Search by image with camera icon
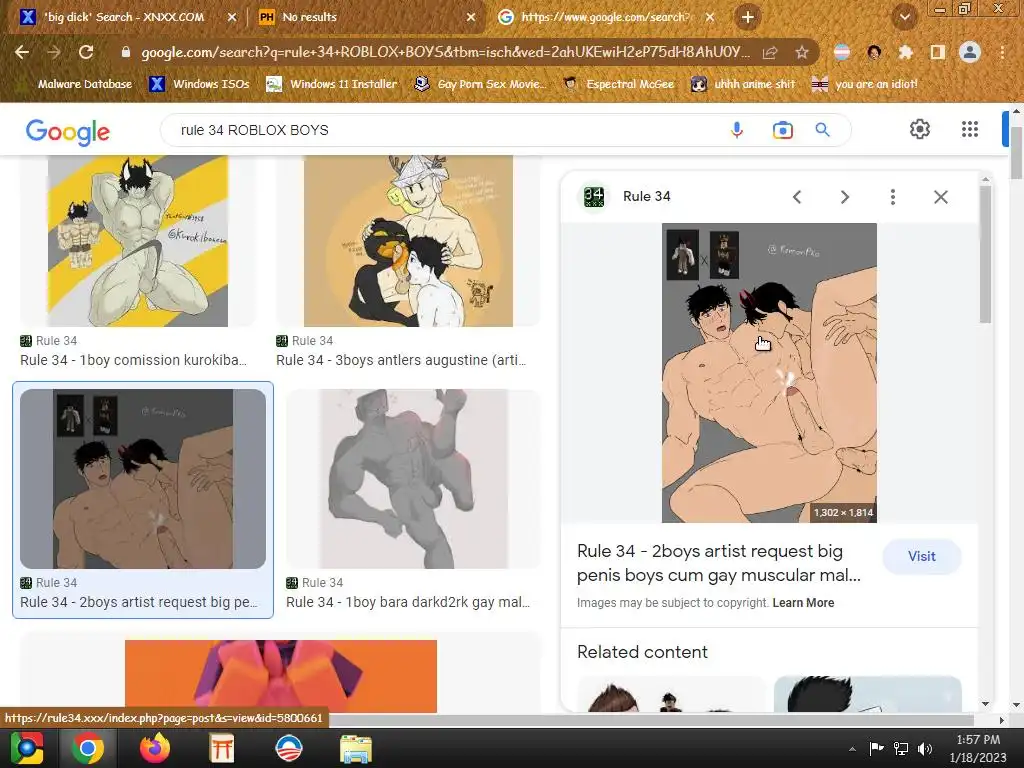The height and width of the screenshot is (768, 1024). [782, 130]
